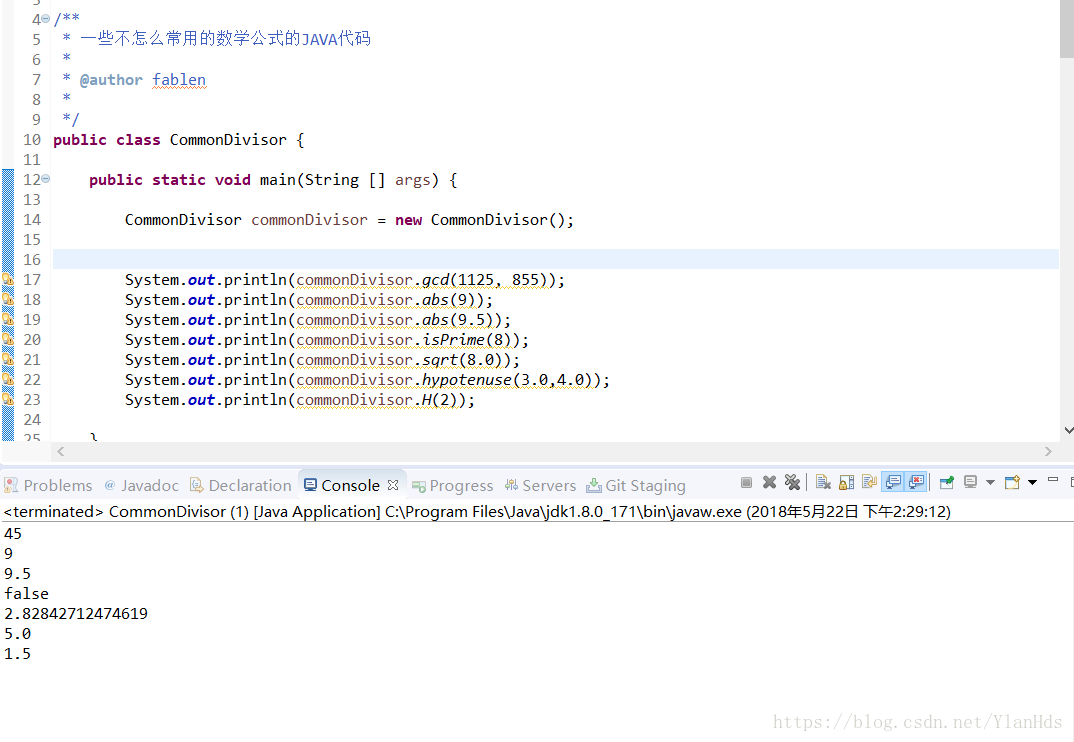Click console output '45'

click(13, 533)
